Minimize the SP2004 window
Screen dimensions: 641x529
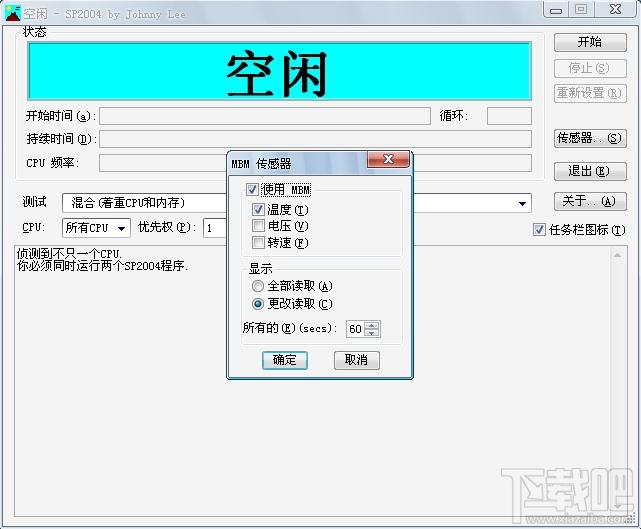pos(556,9)
